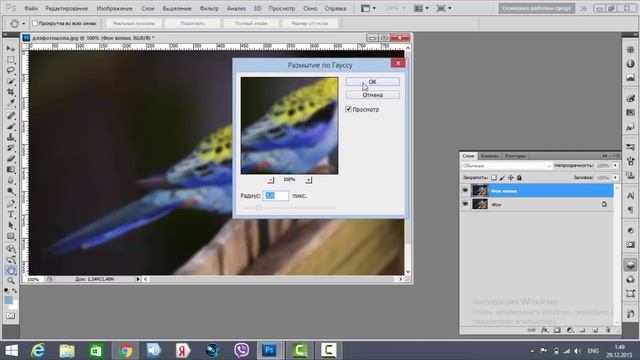
Task: Zoom out the Gaussian blur preview
Action: tap(271, 180)
